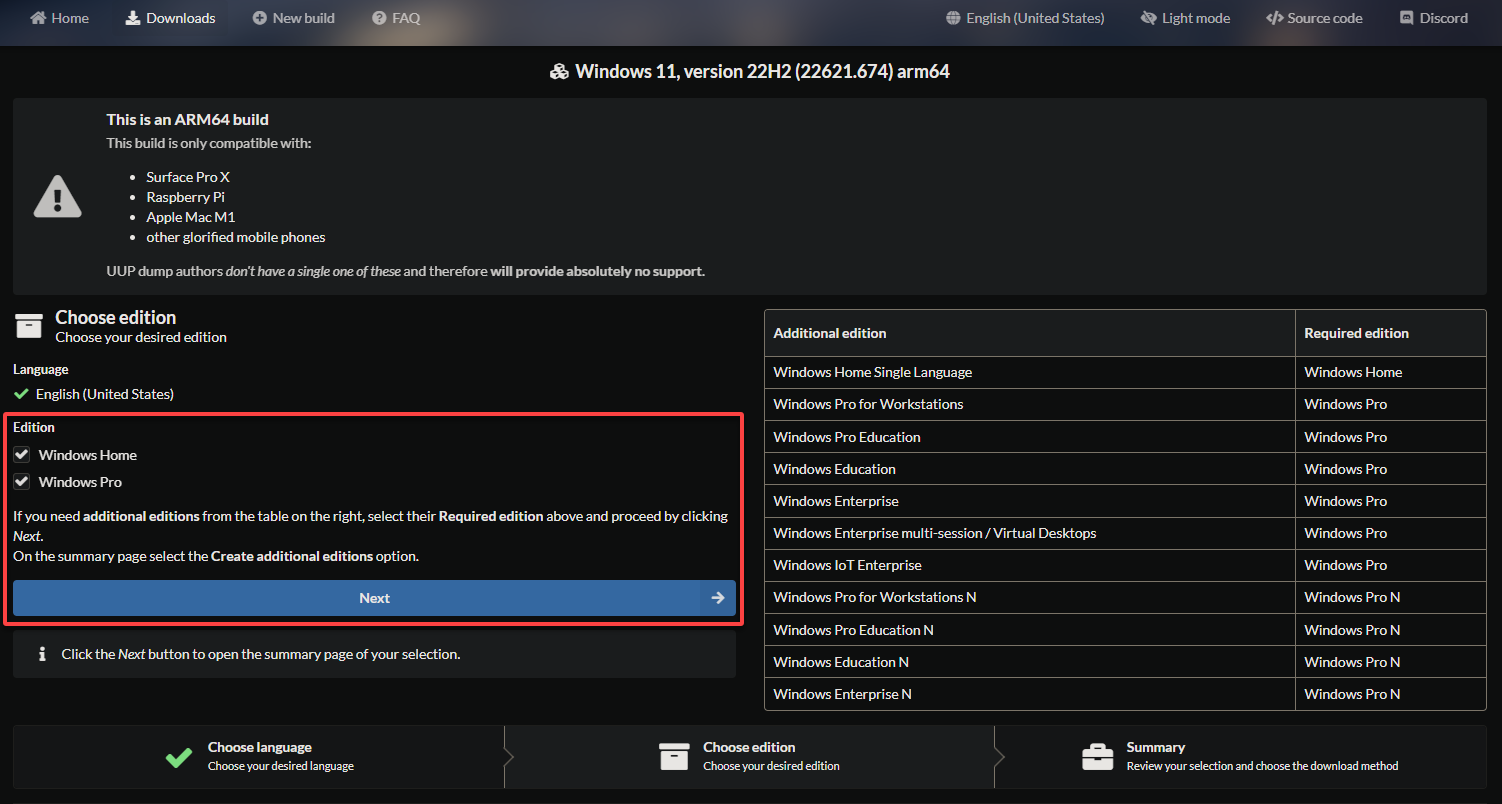This screenshot has width=1502, height=804.
Task: Click the Windows Pro label text
Action: coord(80,482)
